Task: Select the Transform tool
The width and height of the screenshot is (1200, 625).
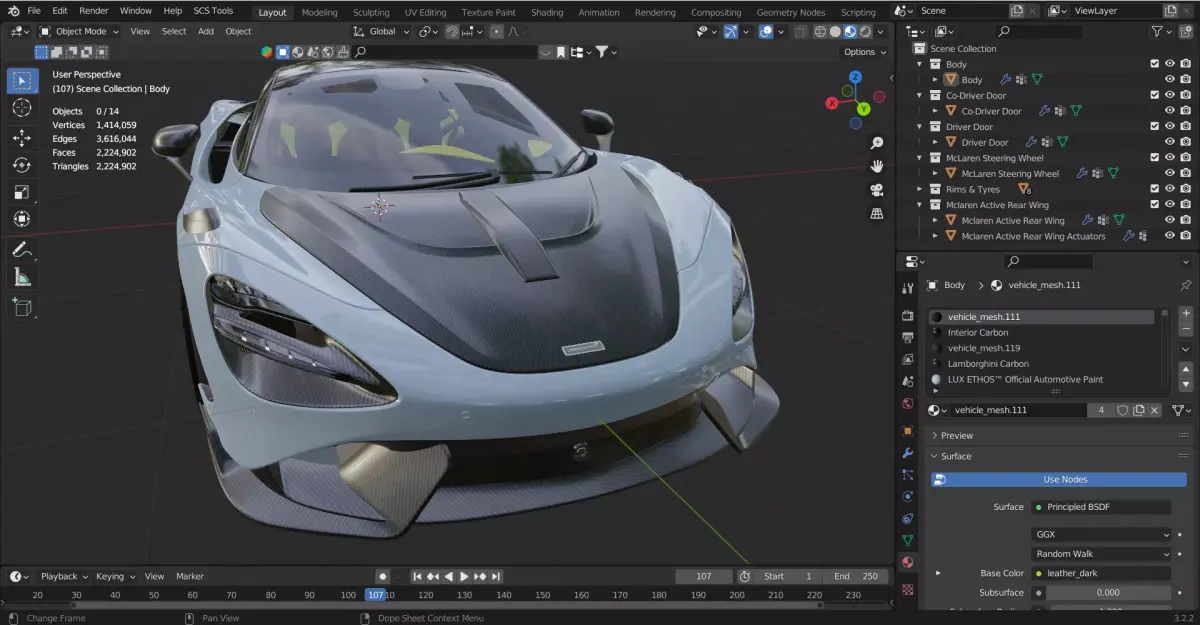Action: click(x=22, y=219)
